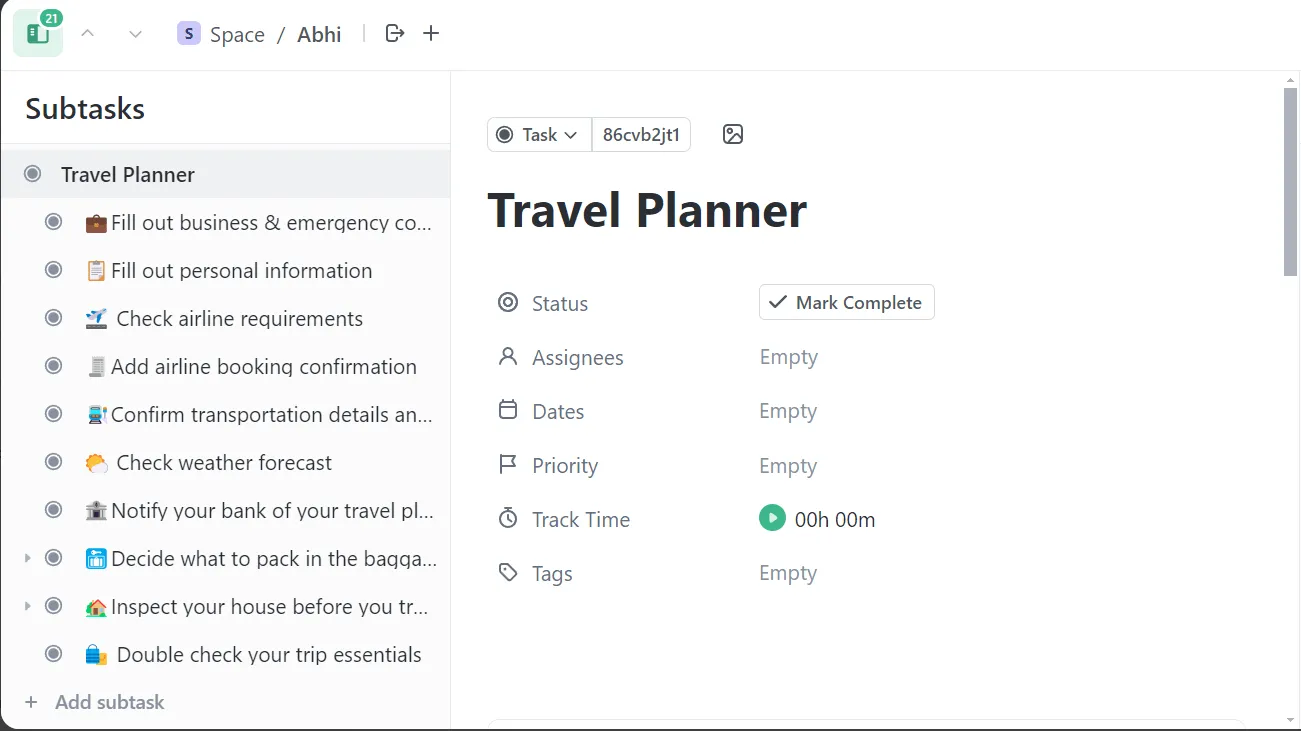This screenshot has width=1301, height=731.
Task: Click the 00h 00m tracked time value
Action: click(x=835, y=519)
